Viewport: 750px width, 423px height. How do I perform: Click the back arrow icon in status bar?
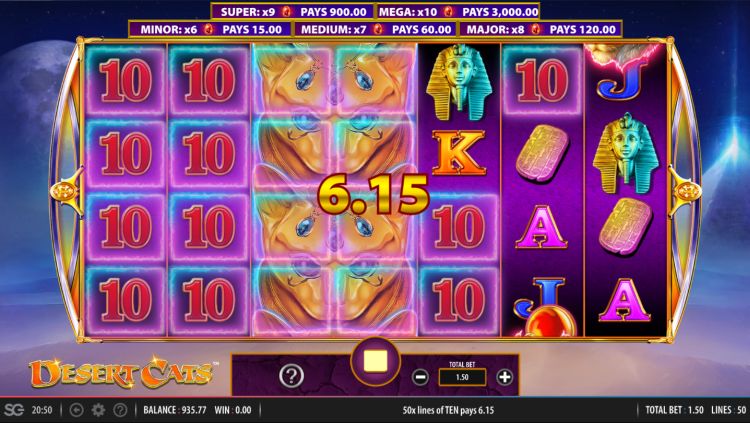pos(77,410)
